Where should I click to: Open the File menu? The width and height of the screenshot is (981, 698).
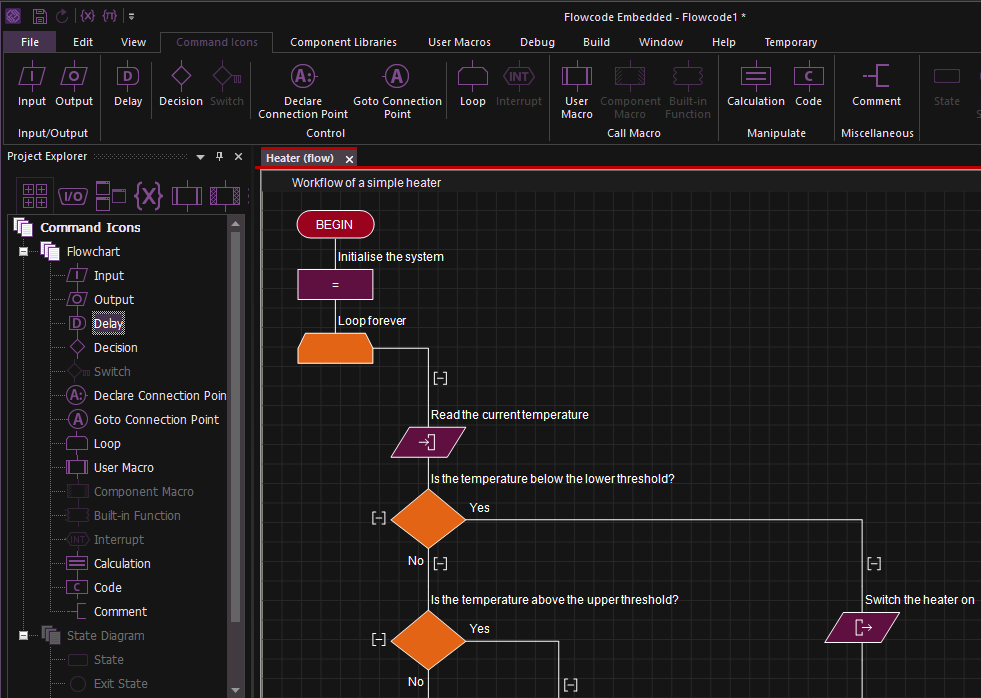tap(30, 42)
